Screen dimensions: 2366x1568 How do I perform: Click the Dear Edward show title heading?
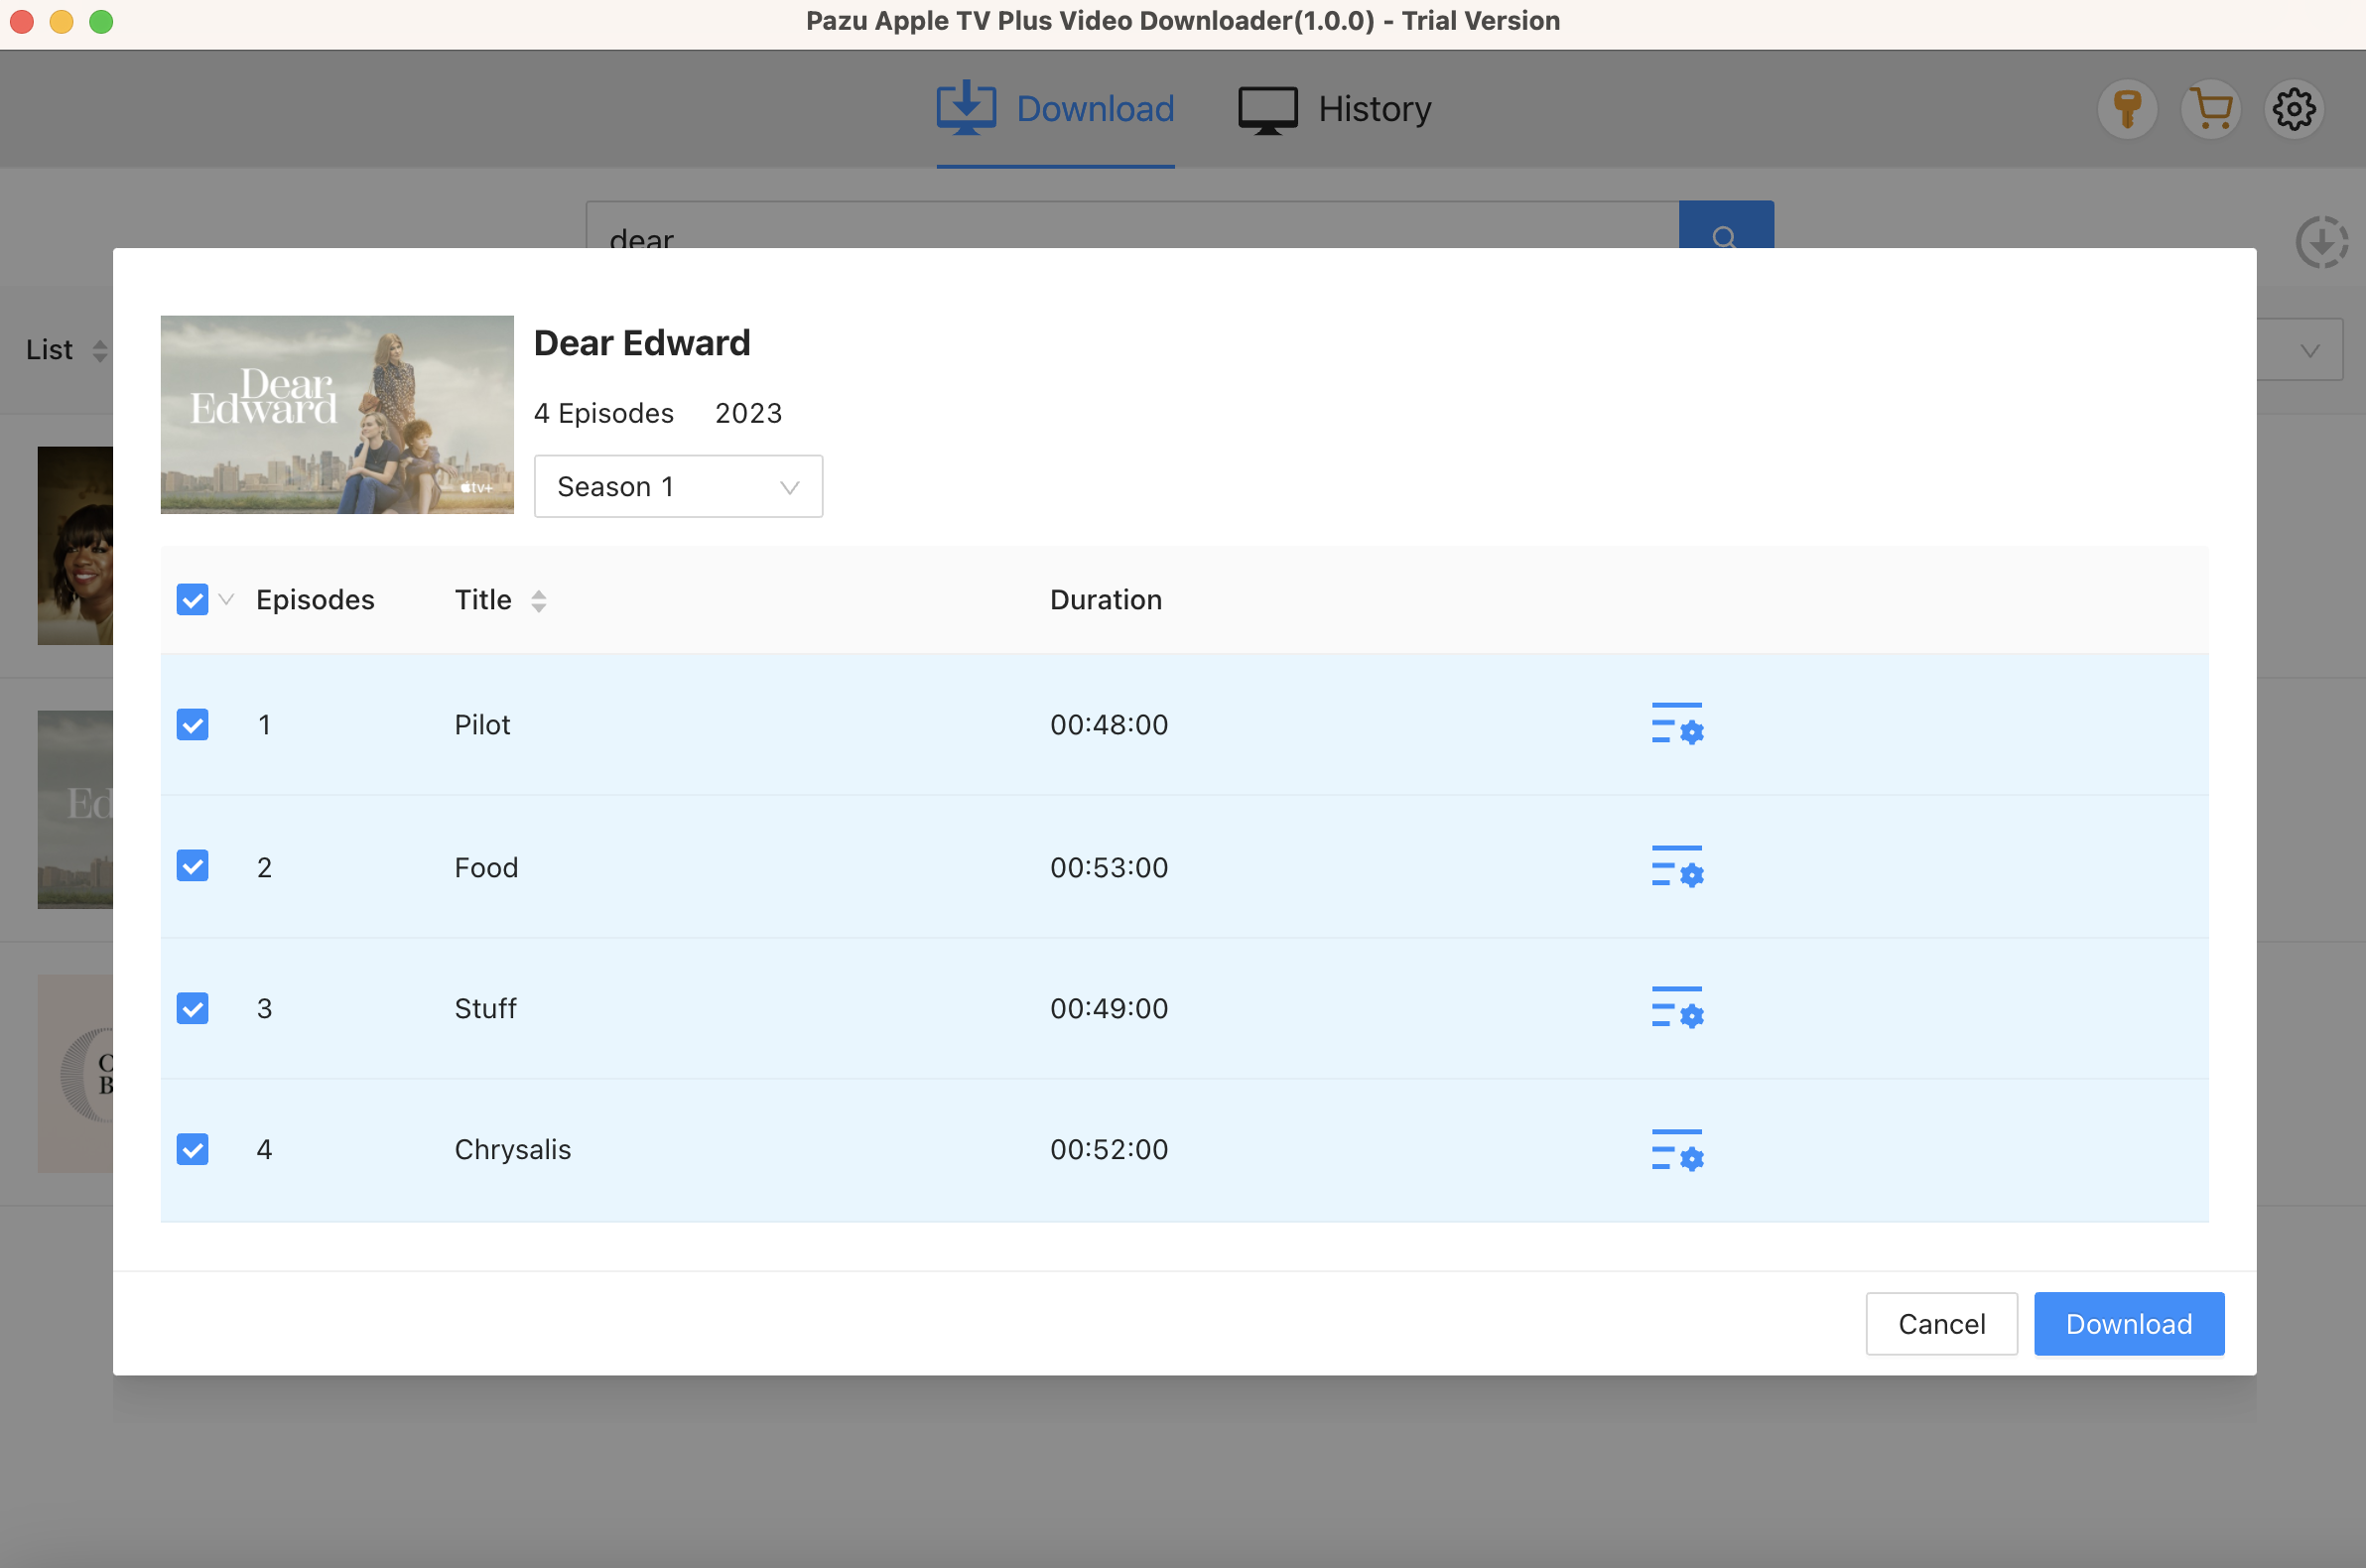tap(642, 342)
